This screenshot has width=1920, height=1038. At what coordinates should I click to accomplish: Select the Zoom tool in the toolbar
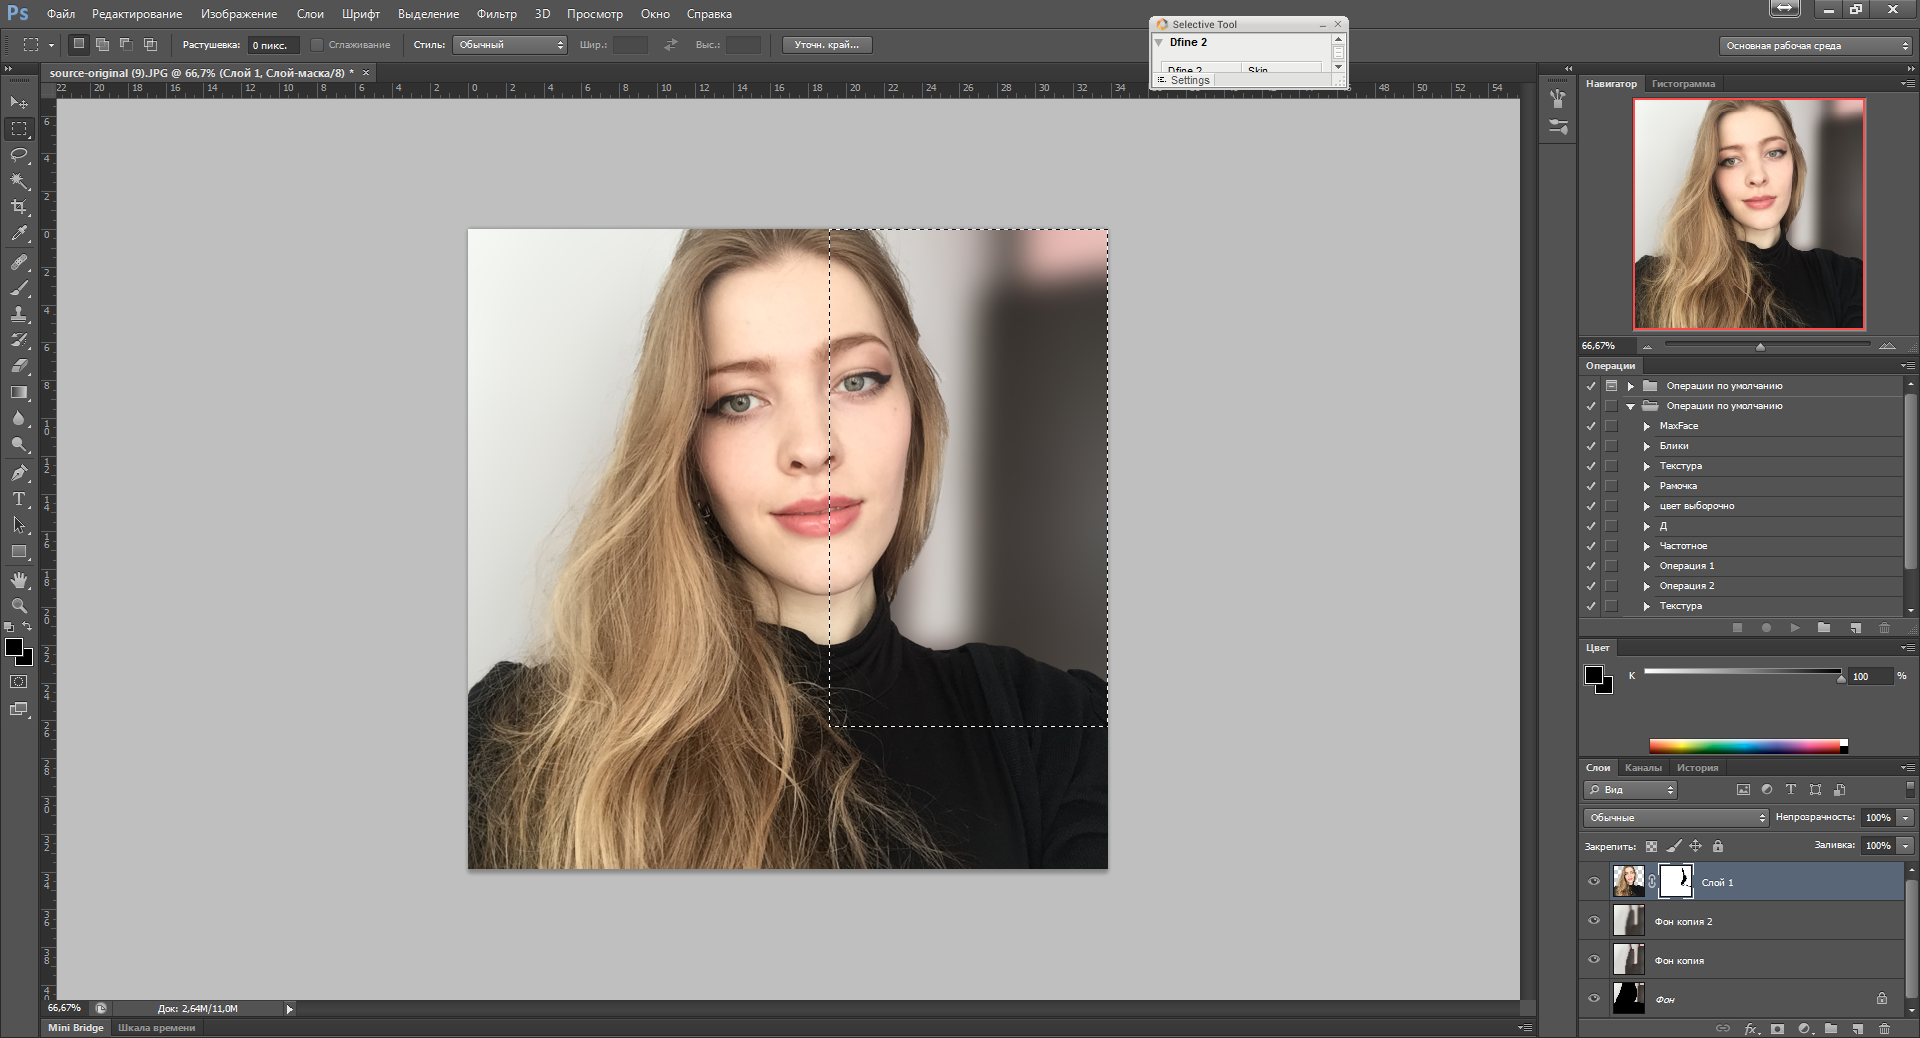(x=19, y=606)
